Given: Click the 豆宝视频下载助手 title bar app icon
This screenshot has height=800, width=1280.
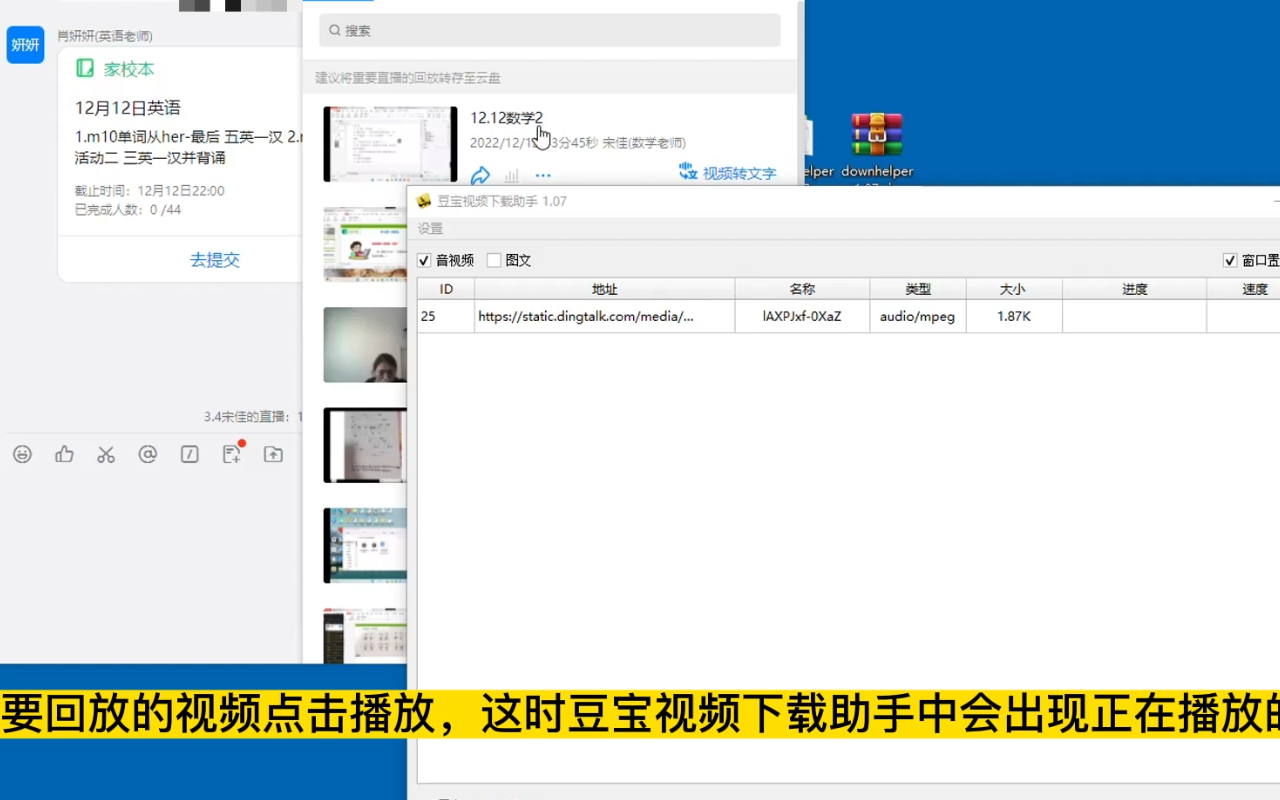Looking at the screenshot, I should [x=424, y=201].
